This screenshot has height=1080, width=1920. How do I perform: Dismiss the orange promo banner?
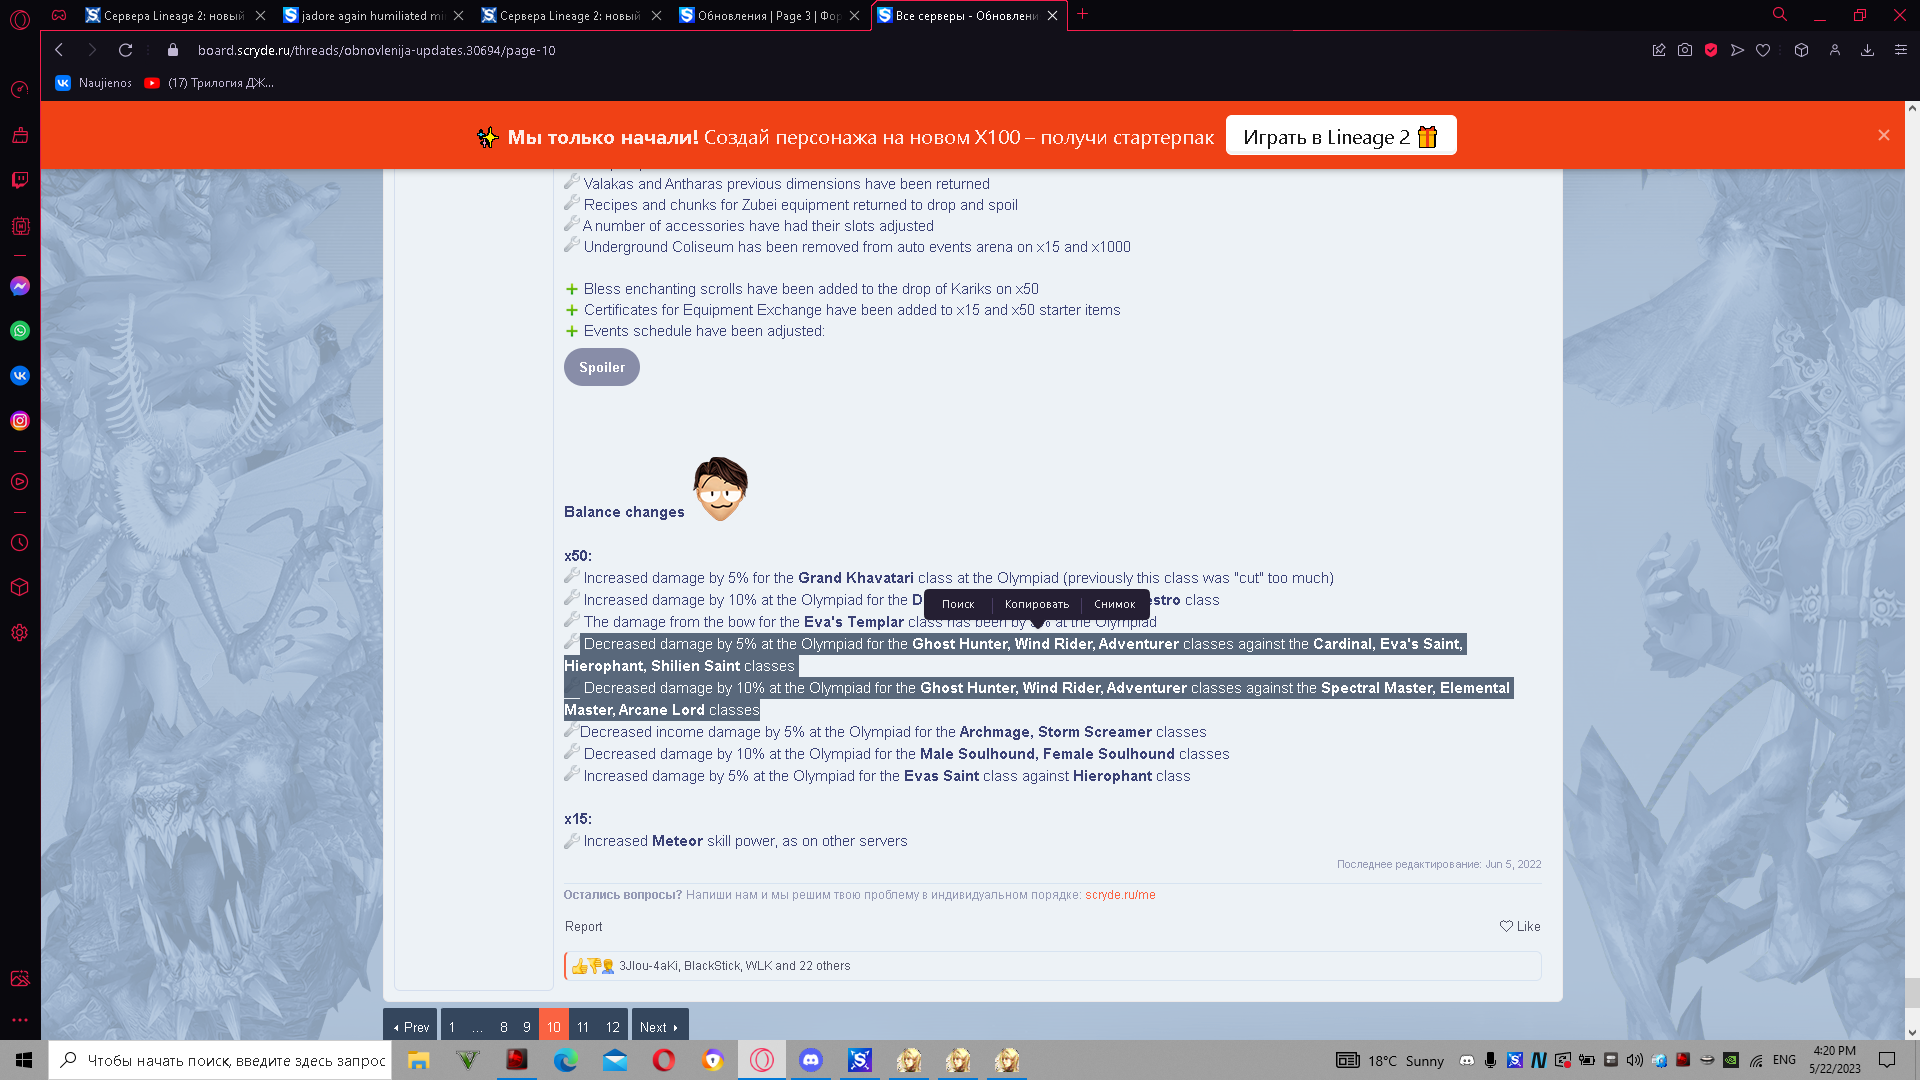pyautogui.click(x=1884, y=135)
